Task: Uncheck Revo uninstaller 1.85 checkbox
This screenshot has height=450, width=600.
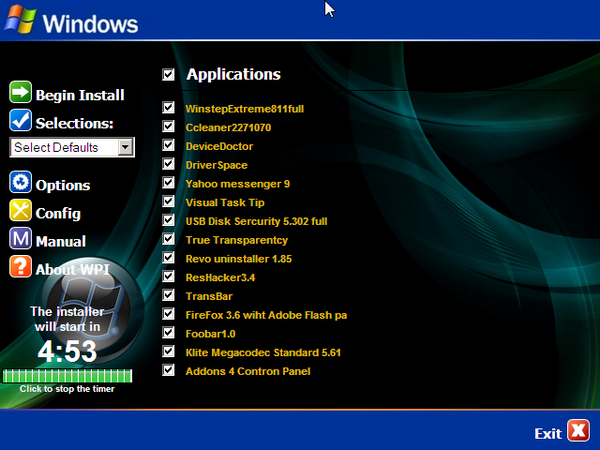Action: [168, 258]
